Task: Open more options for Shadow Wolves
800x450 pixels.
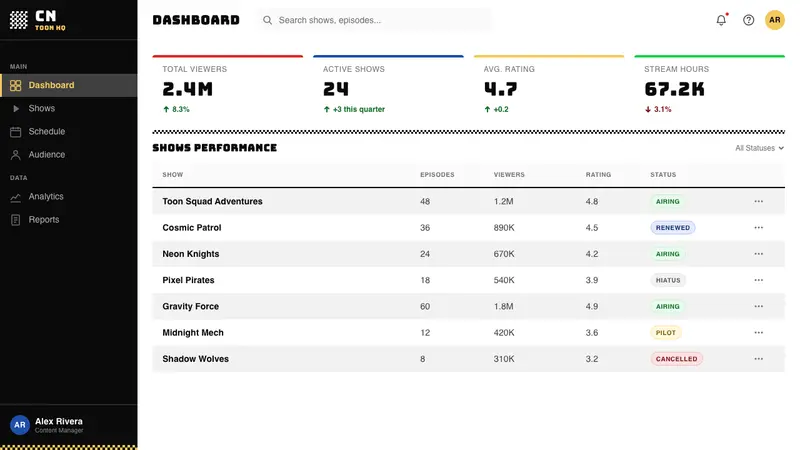Action: (759, 359)
